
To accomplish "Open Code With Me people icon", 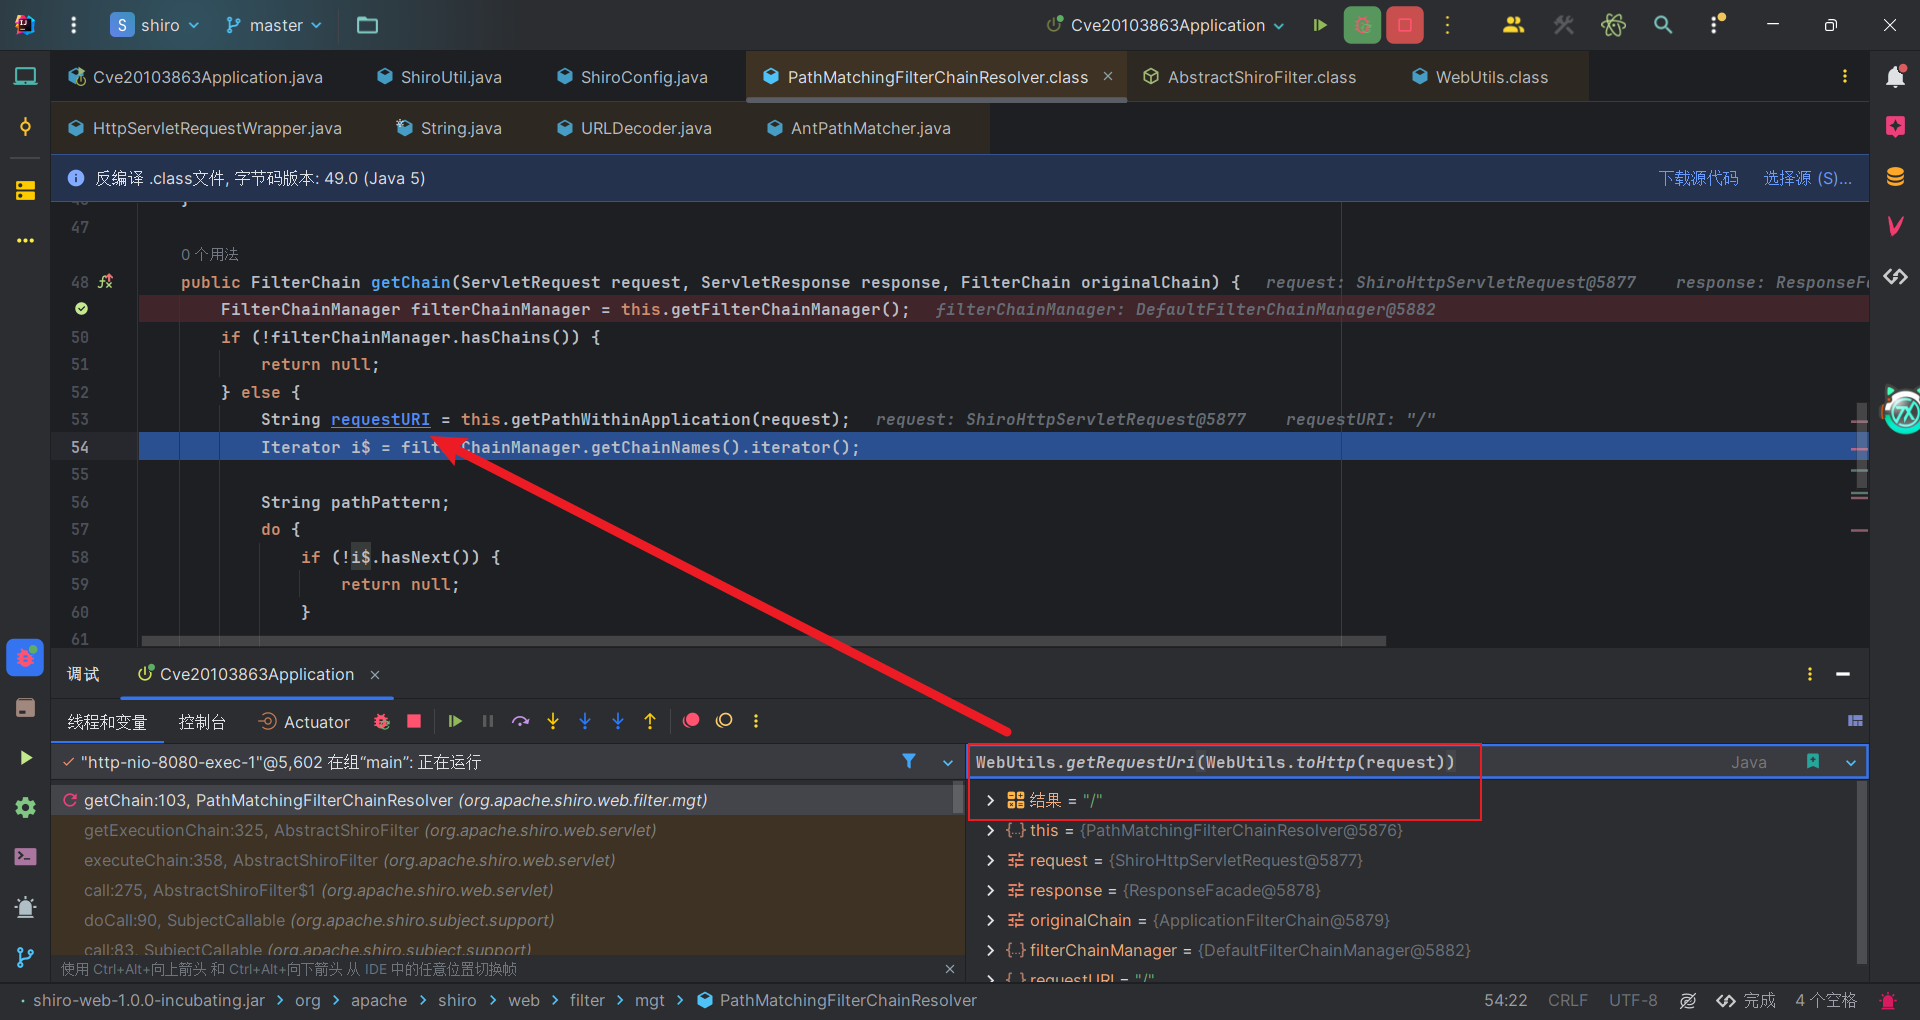I will 1513,25.
